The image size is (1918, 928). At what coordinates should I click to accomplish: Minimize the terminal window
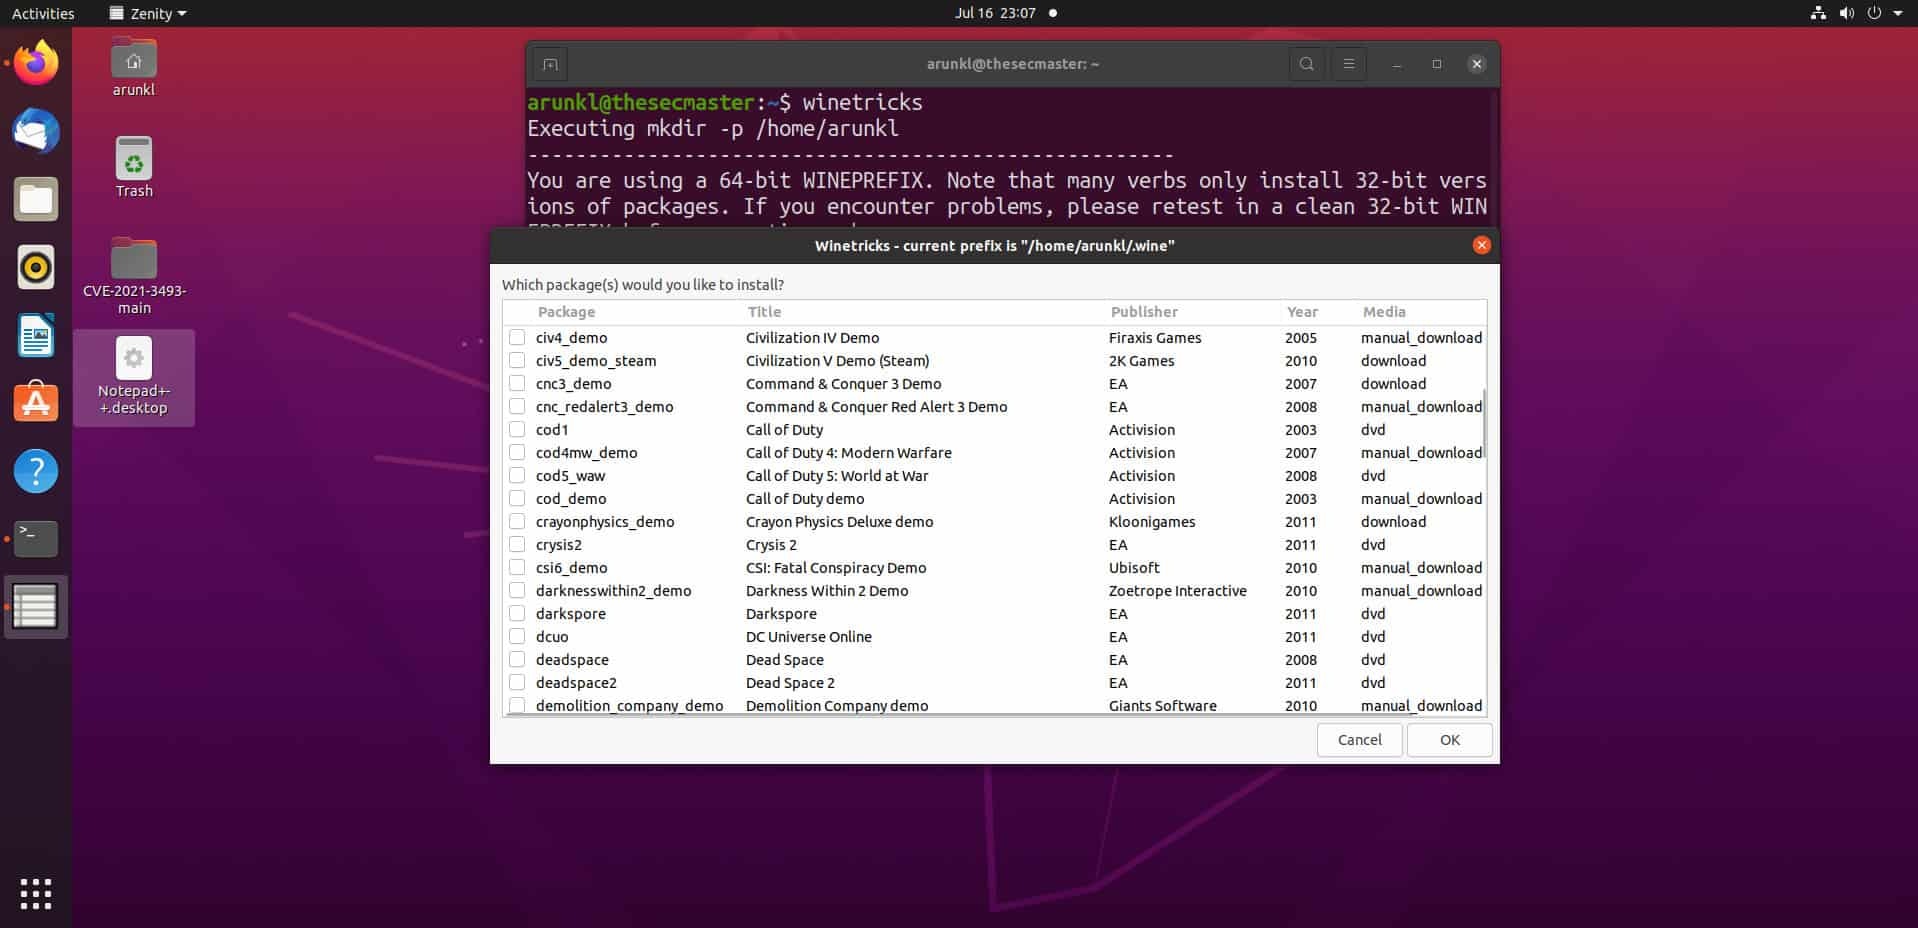click(1397, 64)
